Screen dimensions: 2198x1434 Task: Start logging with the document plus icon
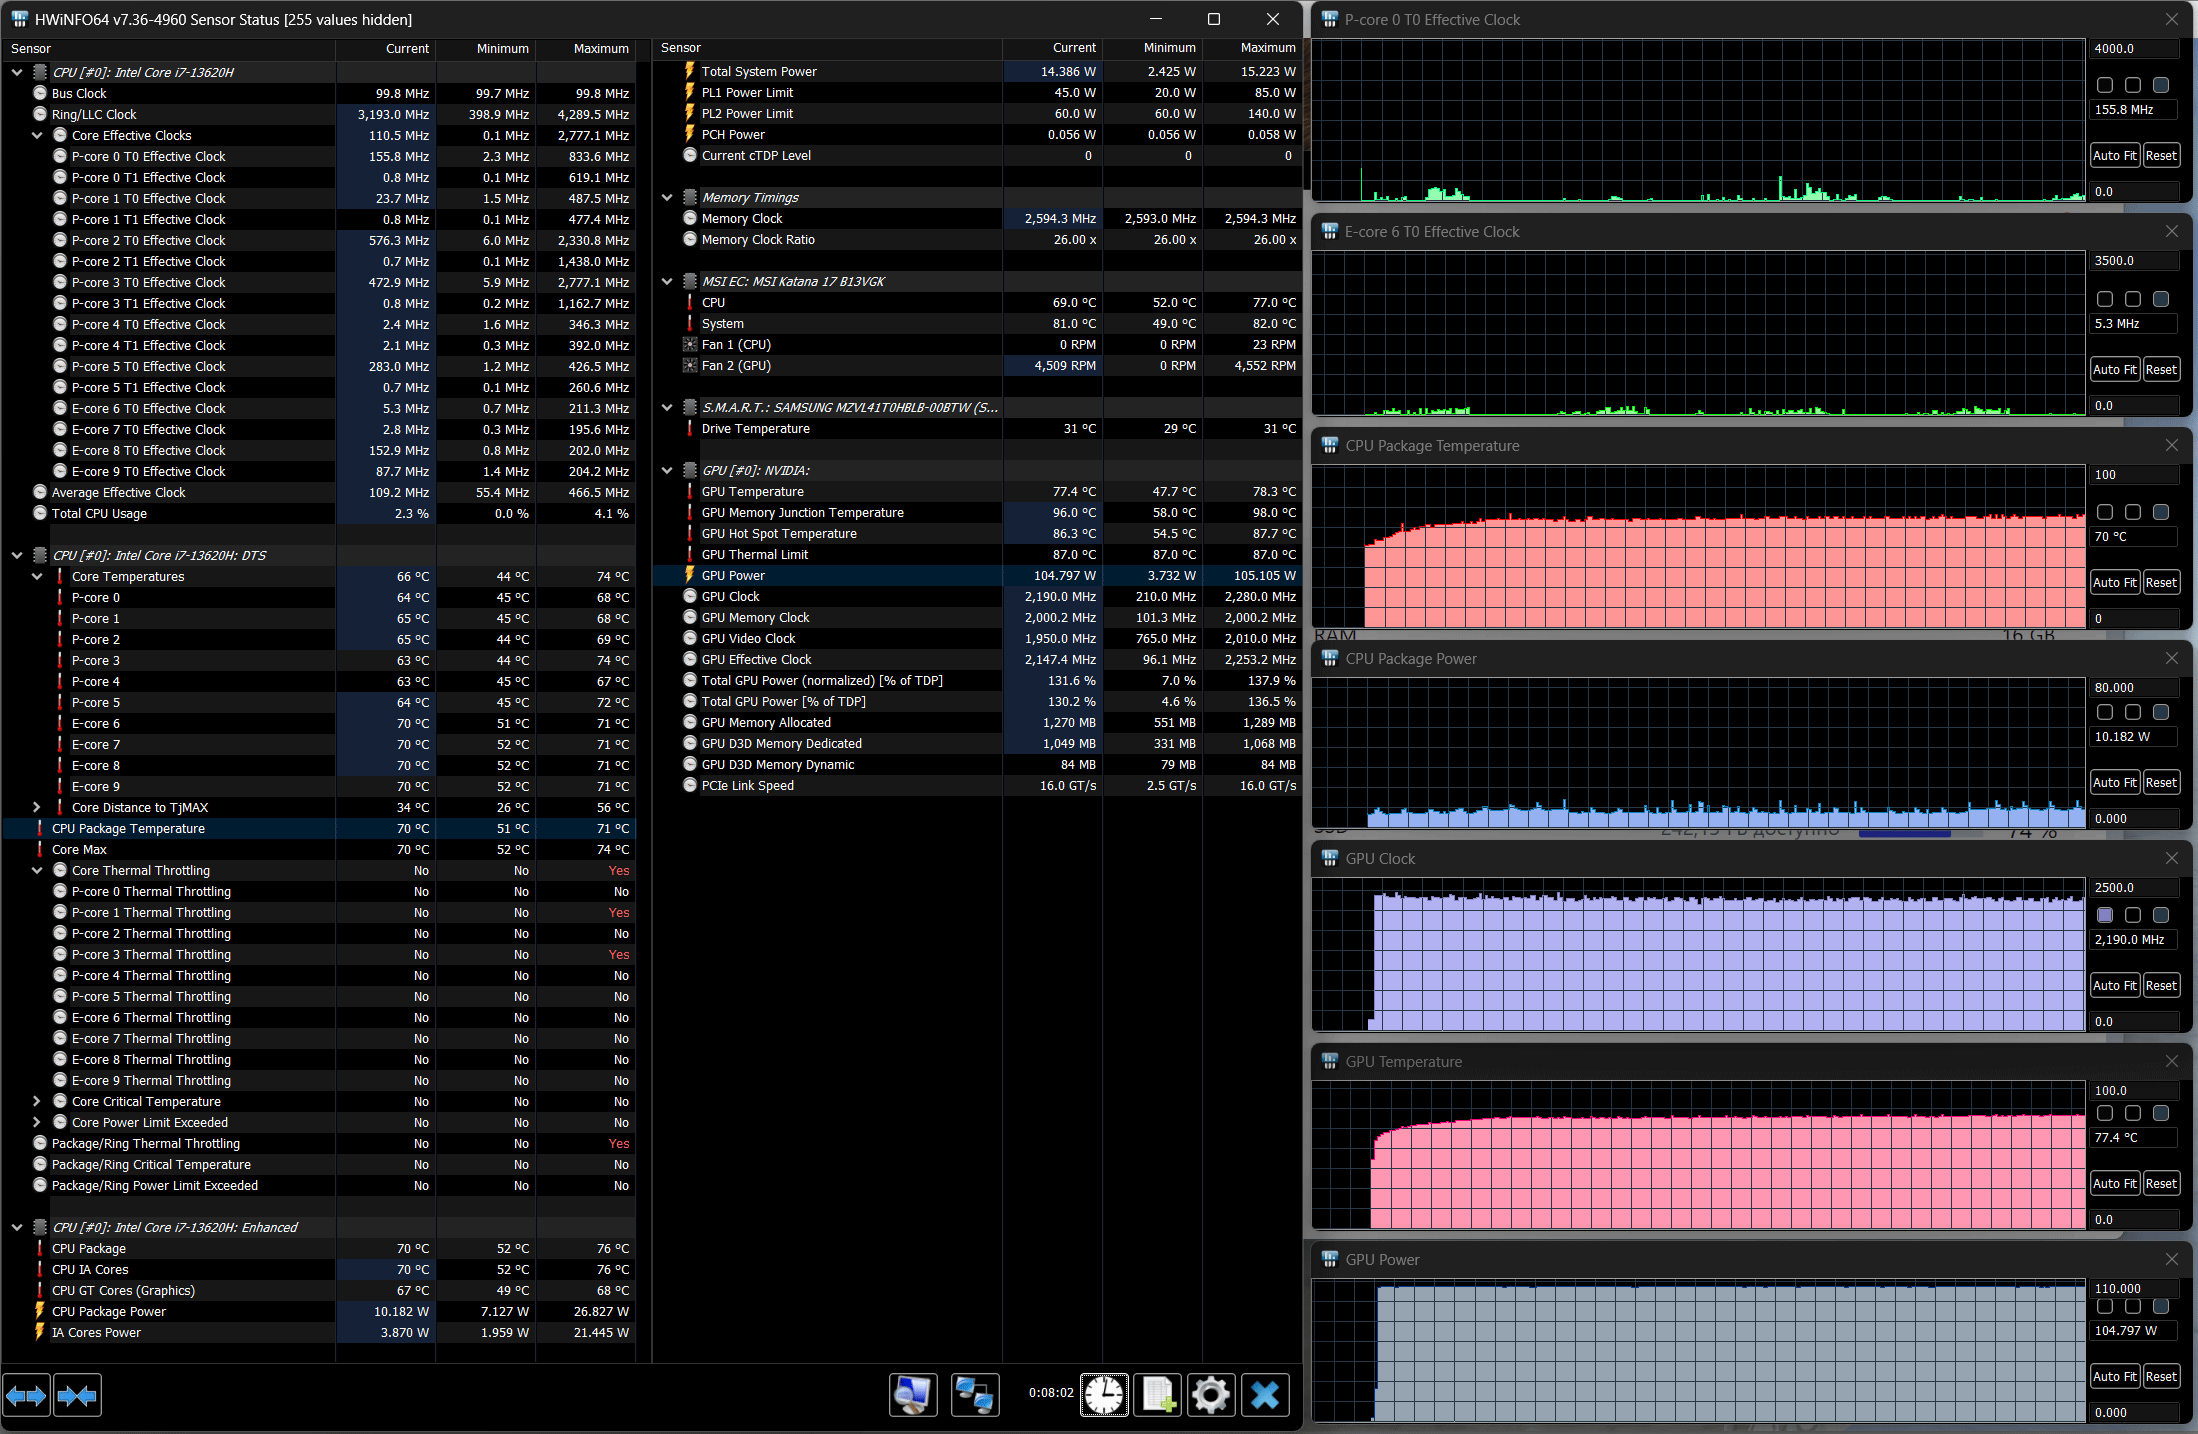click(x=1157, y=1395)
